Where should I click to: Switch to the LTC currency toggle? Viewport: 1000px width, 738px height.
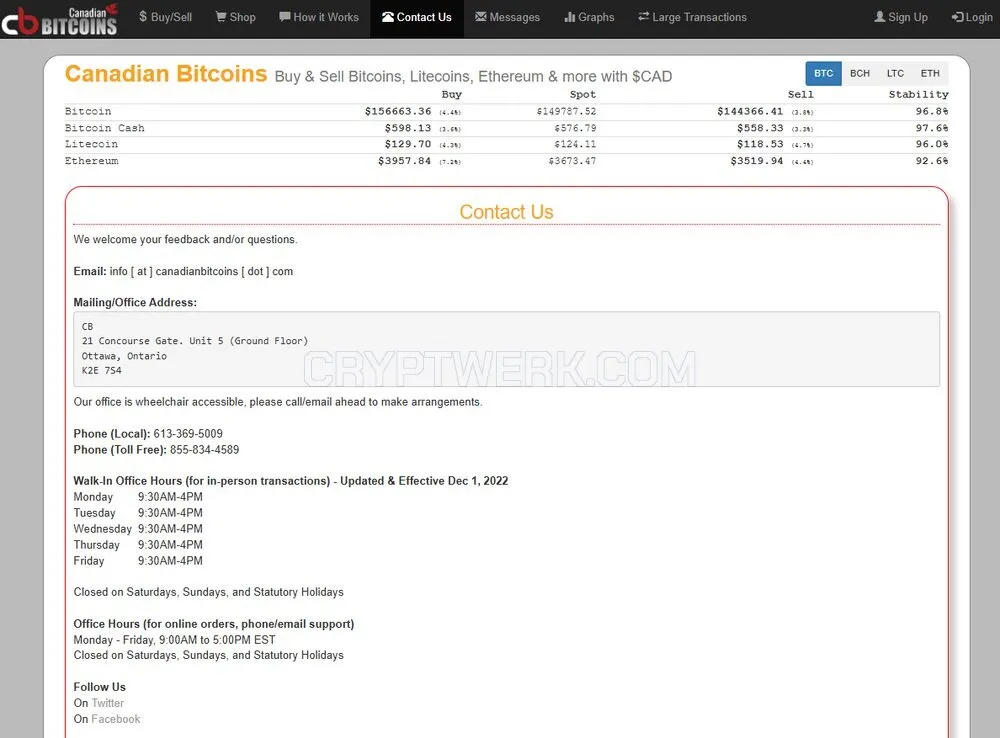[895, 73]
